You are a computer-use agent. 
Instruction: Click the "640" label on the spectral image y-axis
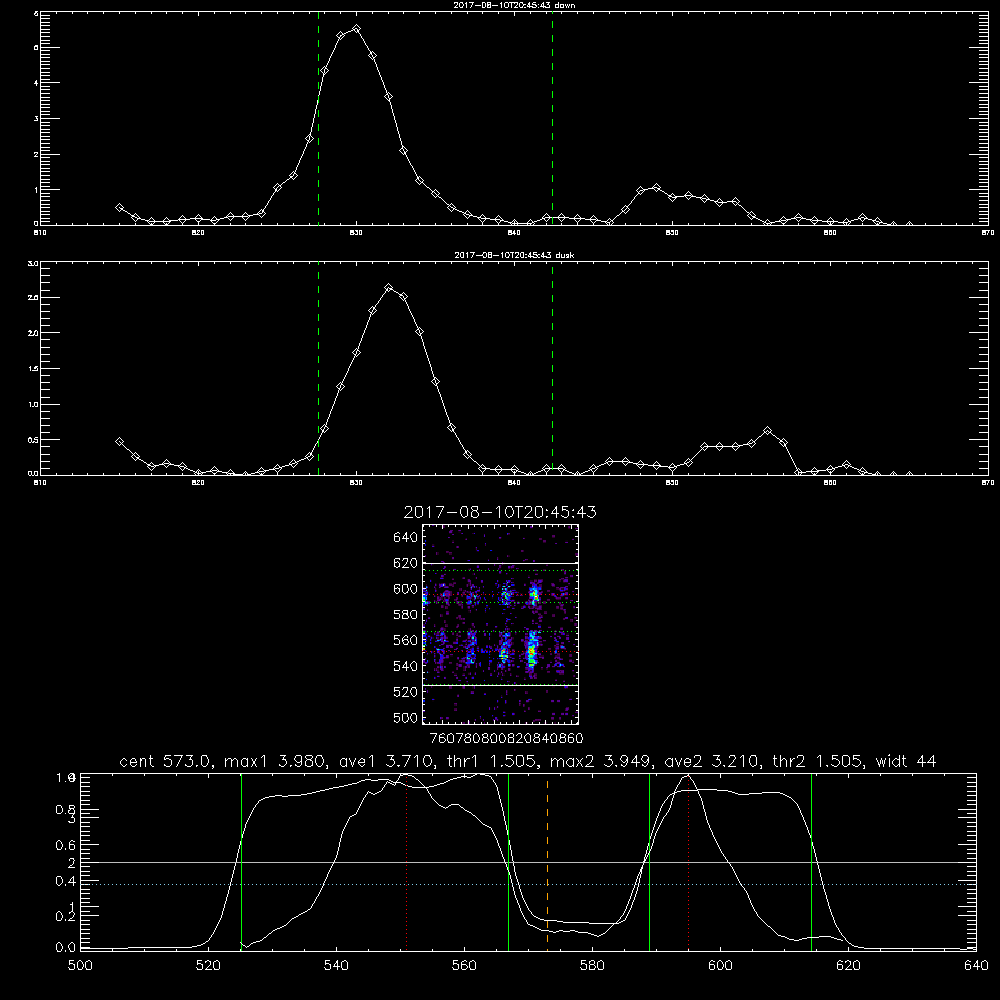coord(406,538)
